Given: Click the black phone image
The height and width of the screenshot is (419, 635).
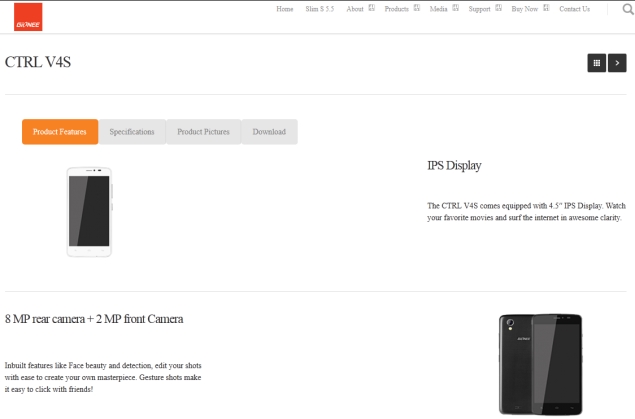Looking at the screenshot, I should coord(541,364).
